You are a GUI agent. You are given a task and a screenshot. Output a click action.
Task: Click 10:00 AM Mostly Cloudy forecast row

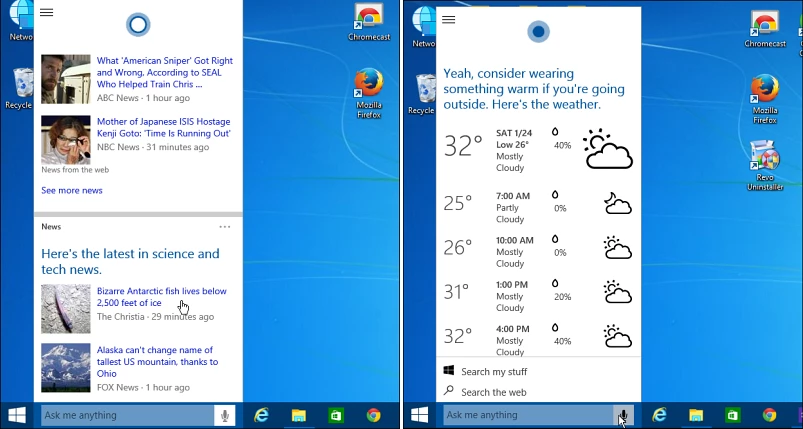tap(538, 251)
